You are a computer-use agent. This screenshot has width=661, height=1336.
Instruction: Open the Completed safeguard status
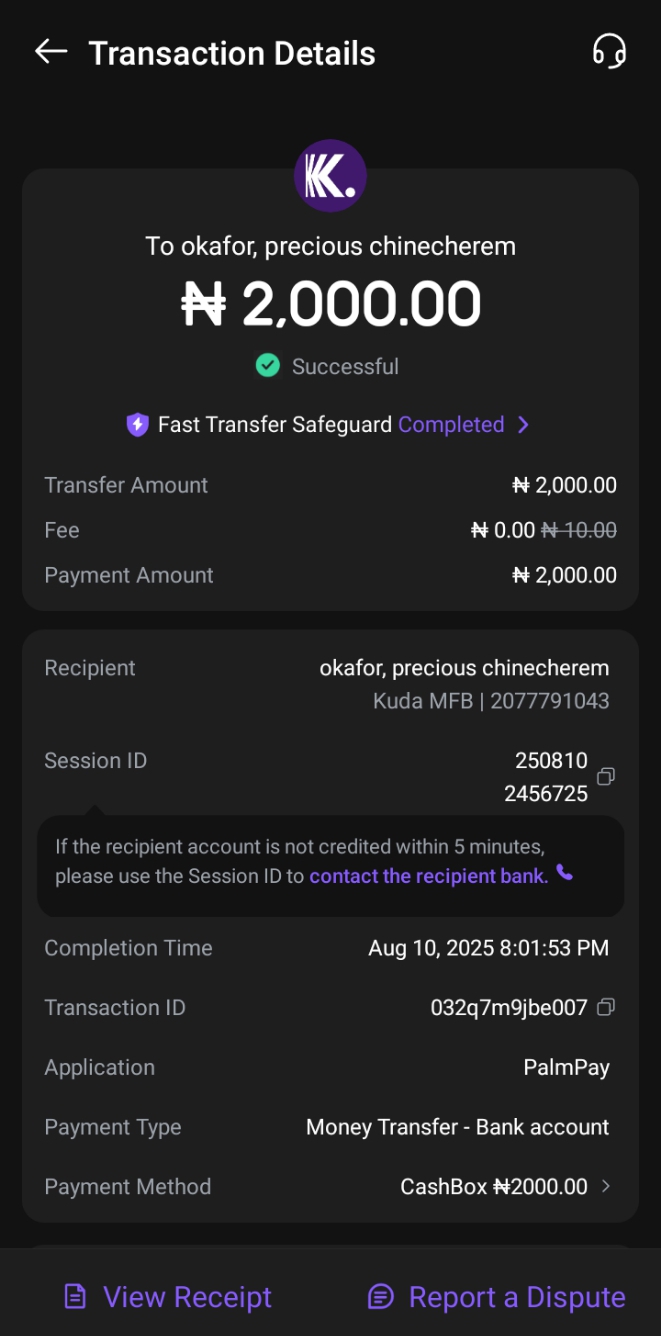coord(451,425)
